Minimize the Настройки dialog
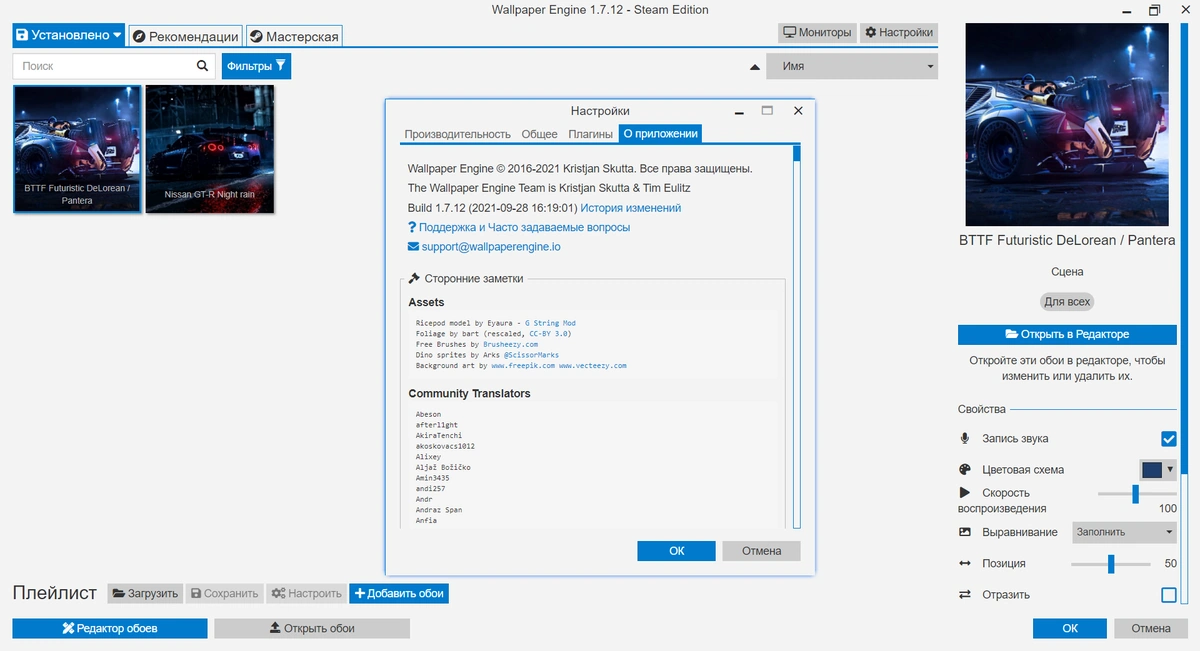 pos(739,111)
